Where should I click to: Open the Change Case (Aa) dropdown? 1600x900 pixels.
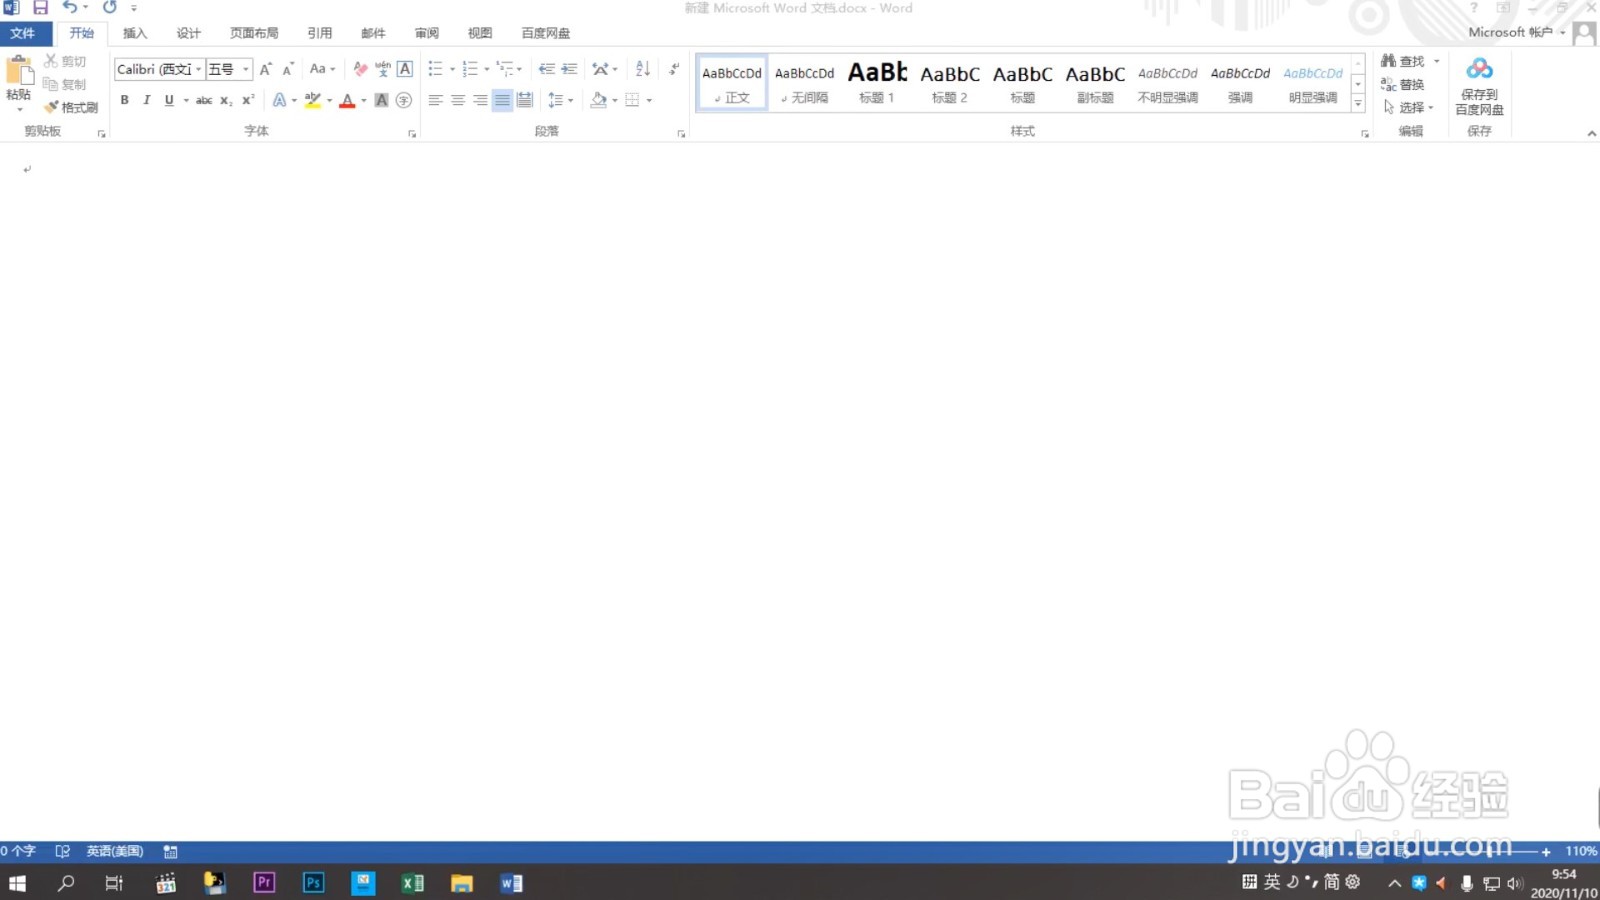(322, 69)
